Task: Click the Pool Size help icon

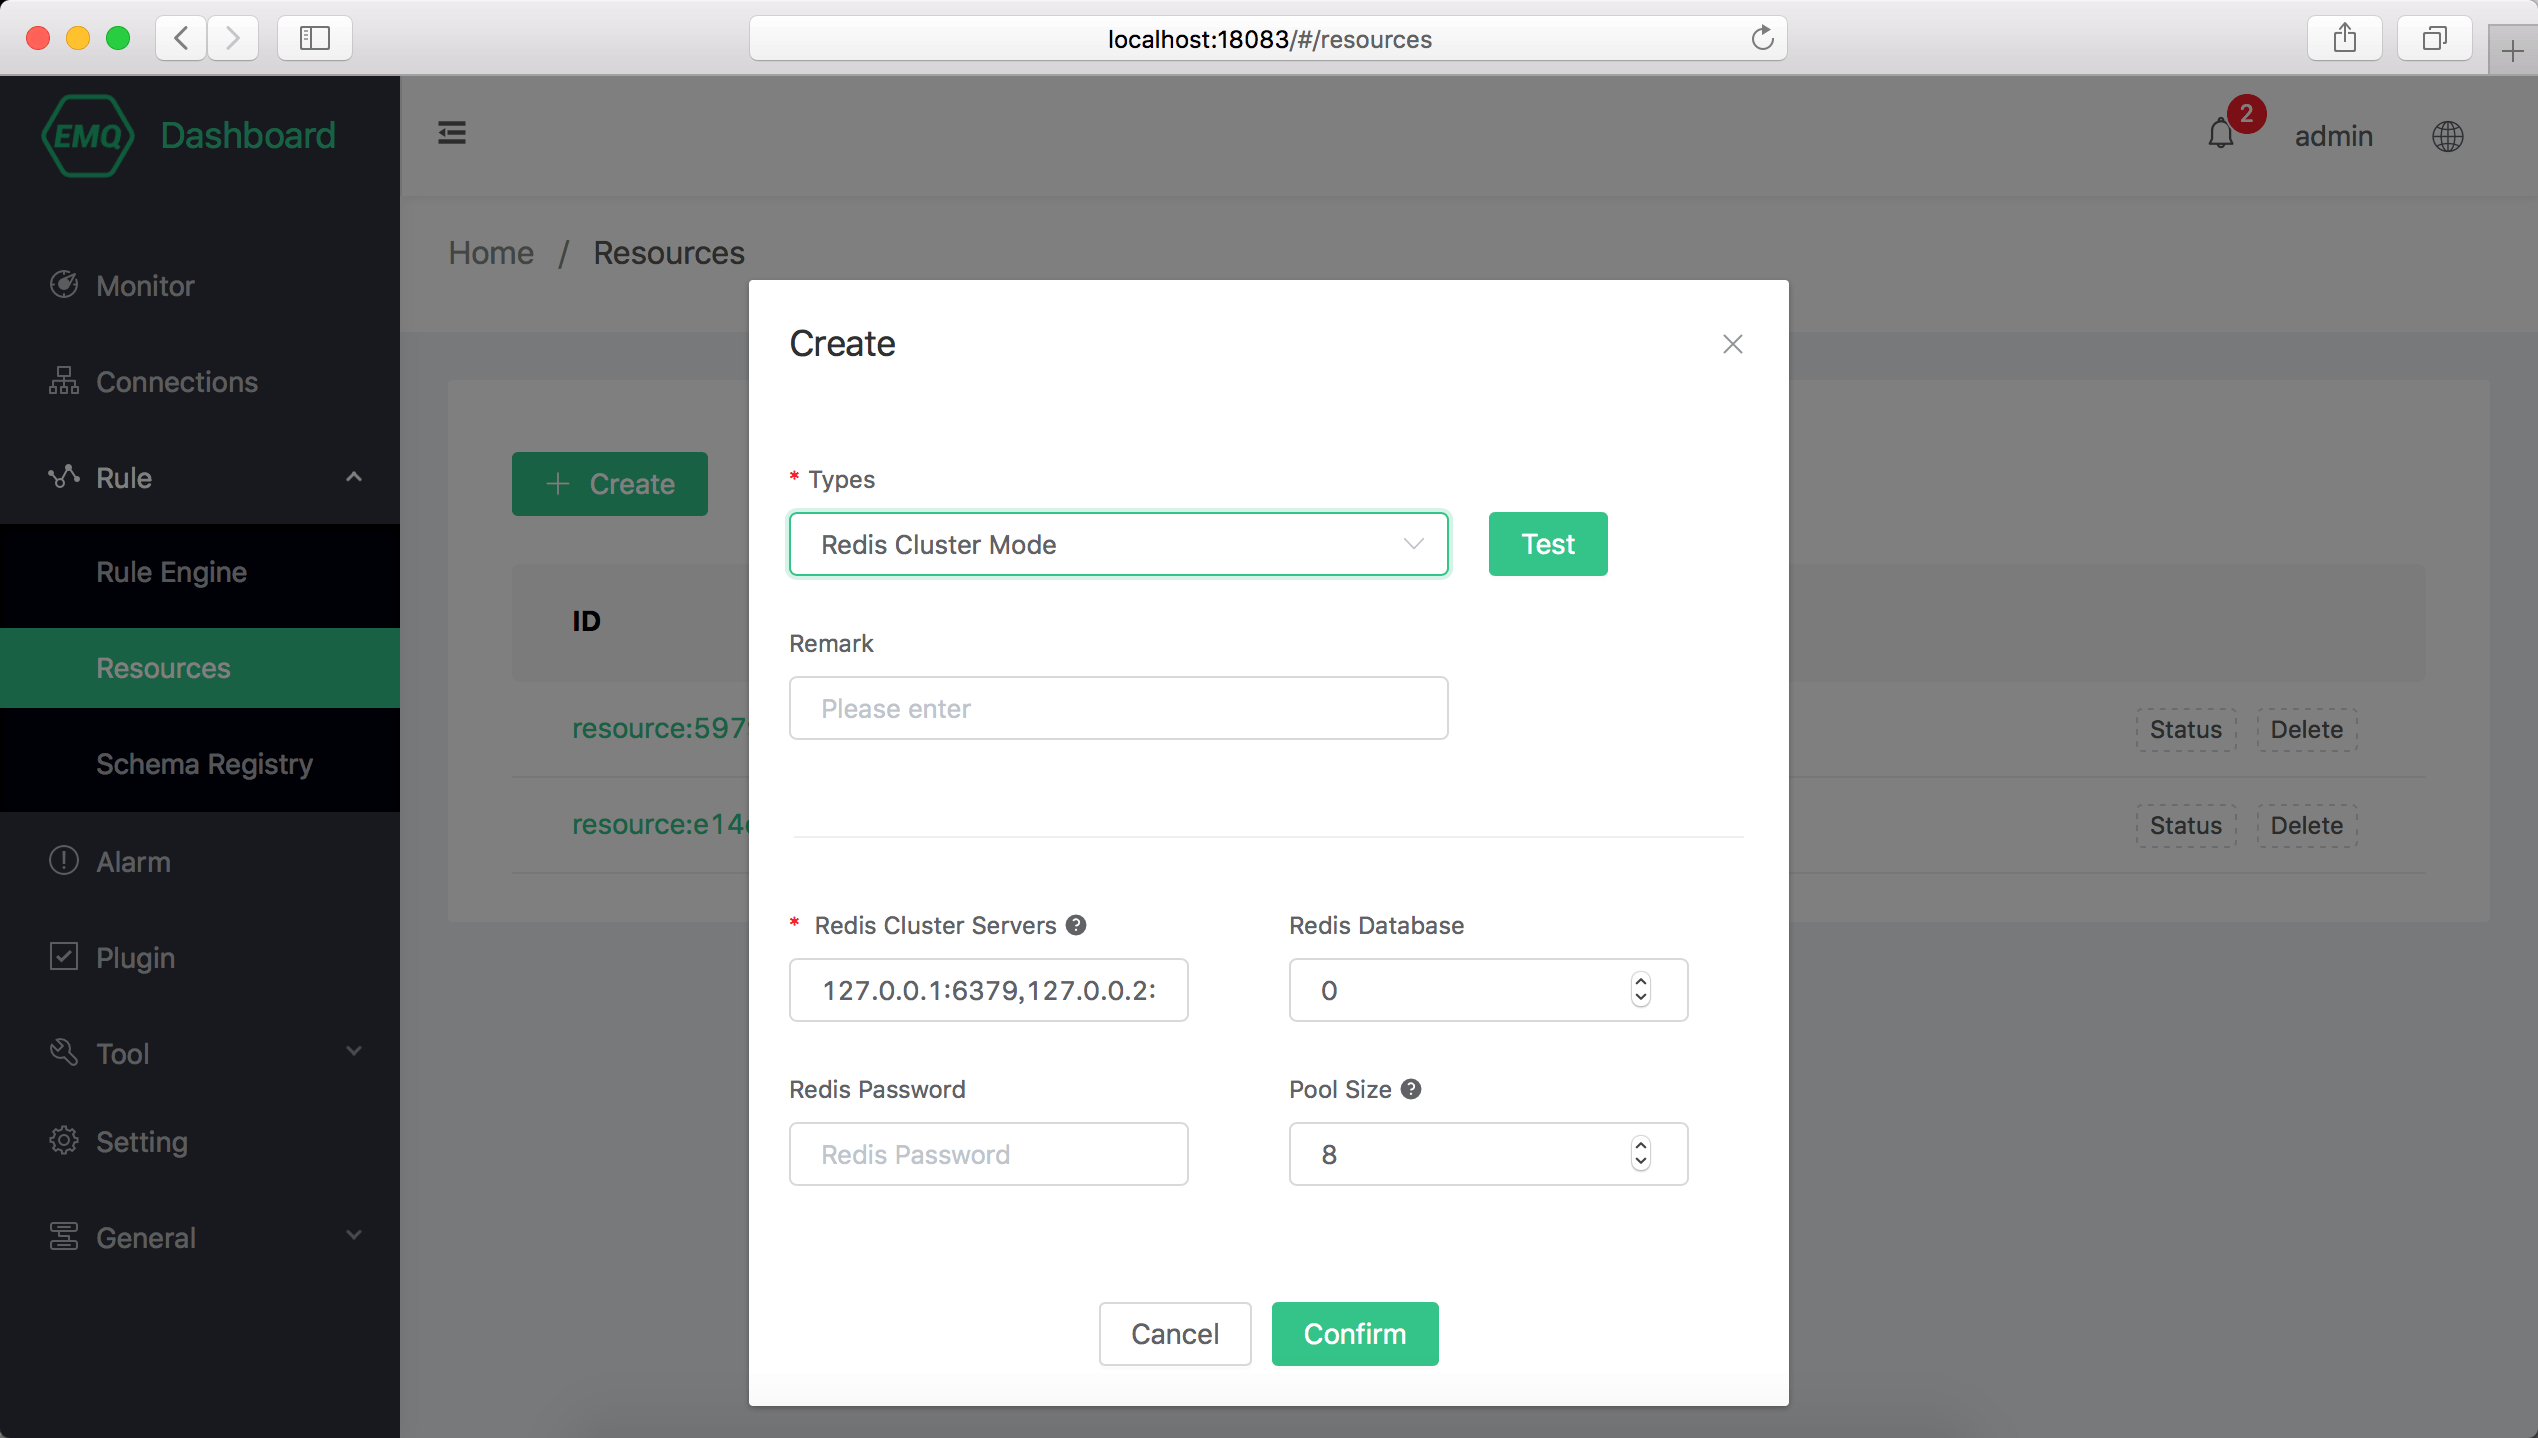Action: 1411,1089
